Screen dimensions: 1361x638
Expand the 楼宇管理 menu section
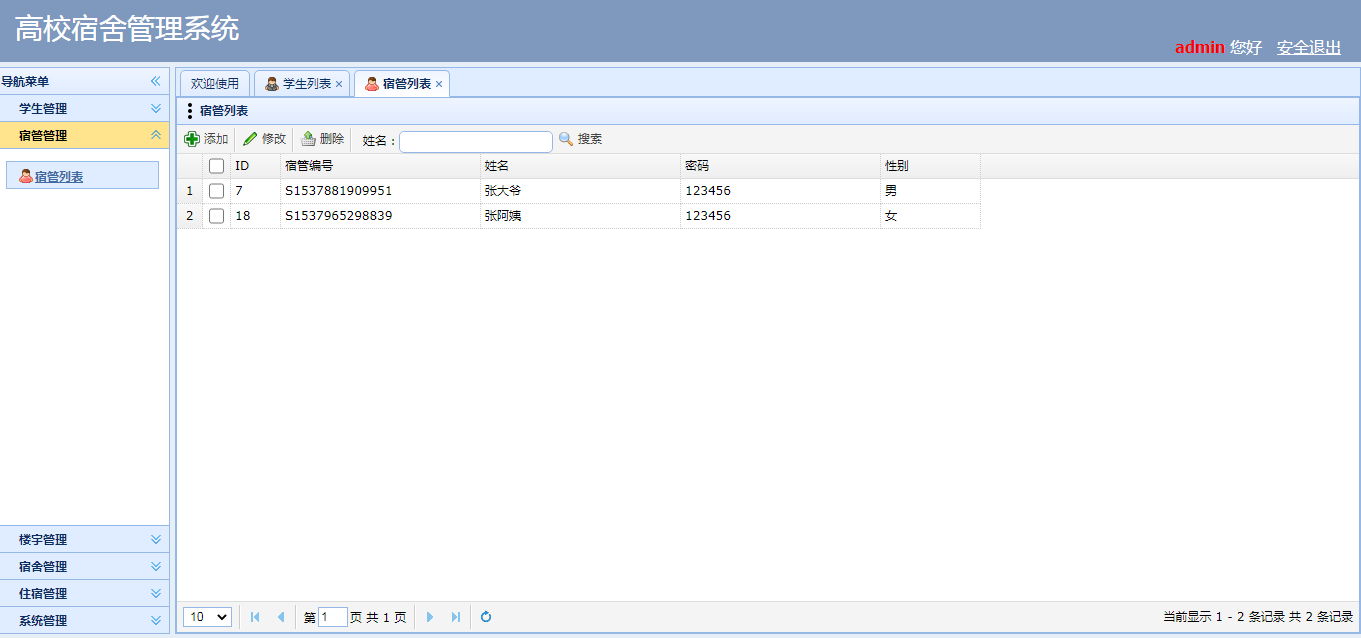pyautogui.click(x=85, y=539)
